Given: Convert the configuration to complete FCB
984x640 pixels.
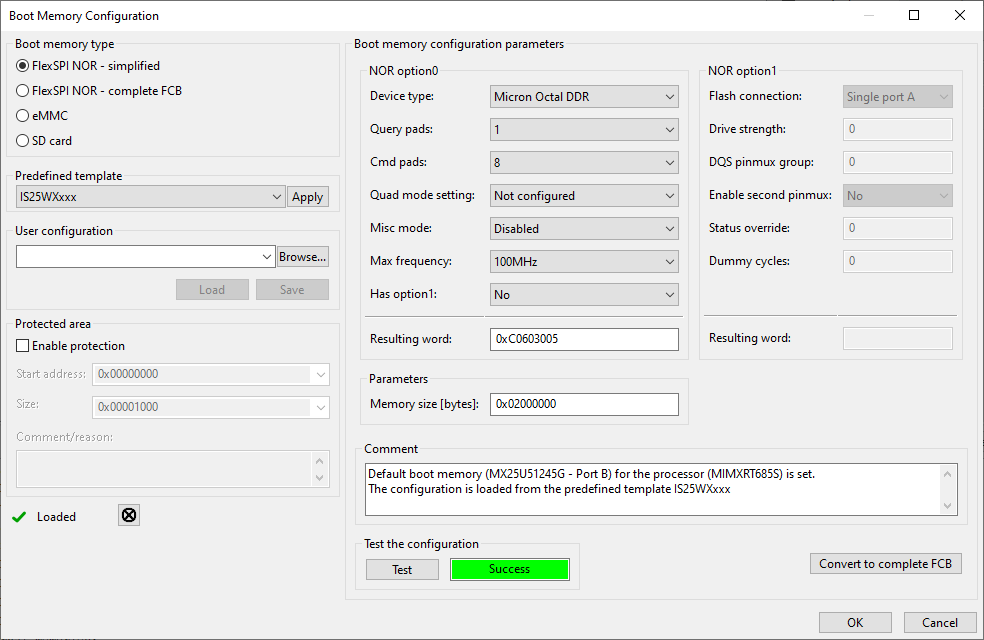Looking at the screenshot, I should 885,563.
